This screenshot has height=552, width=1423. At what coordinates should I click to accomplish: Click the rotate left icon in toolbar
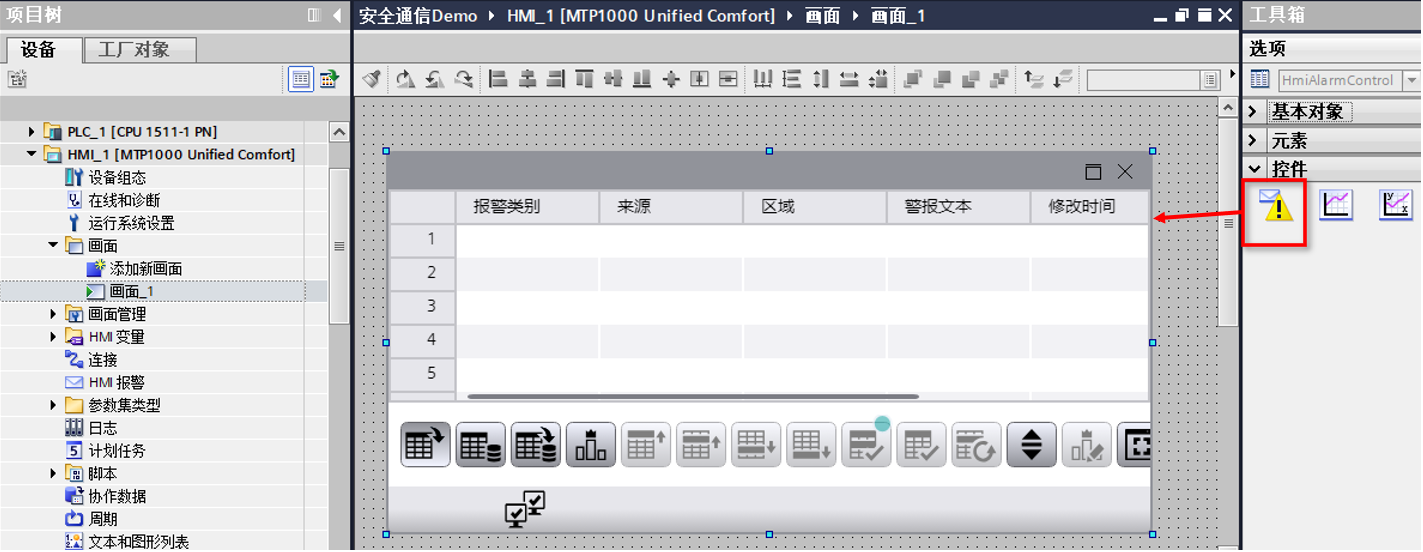[x=434, y=79]
